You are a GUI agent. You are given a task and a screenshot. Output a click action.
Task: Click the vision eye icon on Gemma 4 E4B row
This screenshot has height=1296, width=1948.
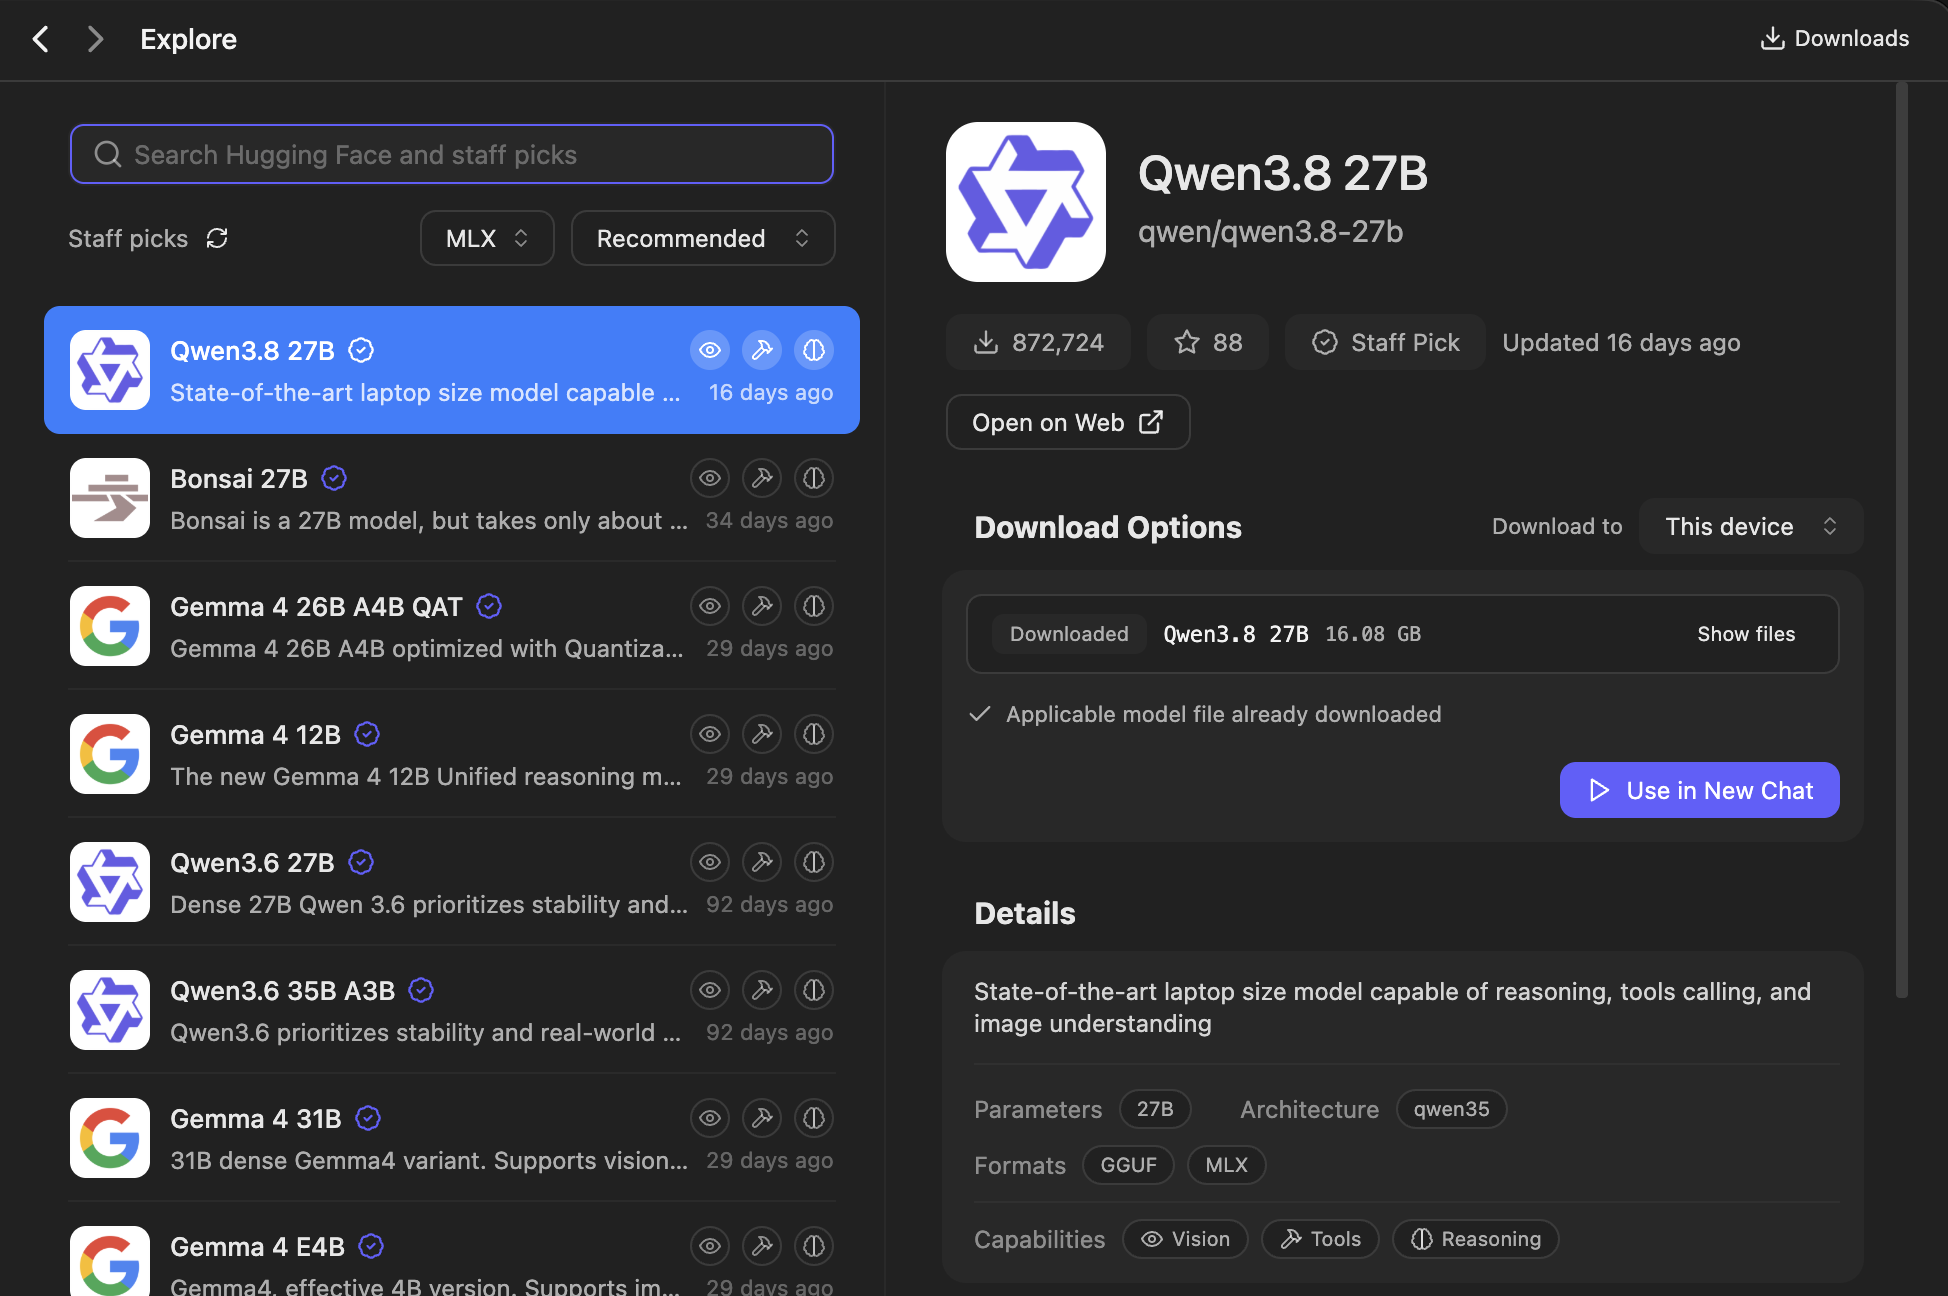pyautogui.click(x=710, y=1246)
